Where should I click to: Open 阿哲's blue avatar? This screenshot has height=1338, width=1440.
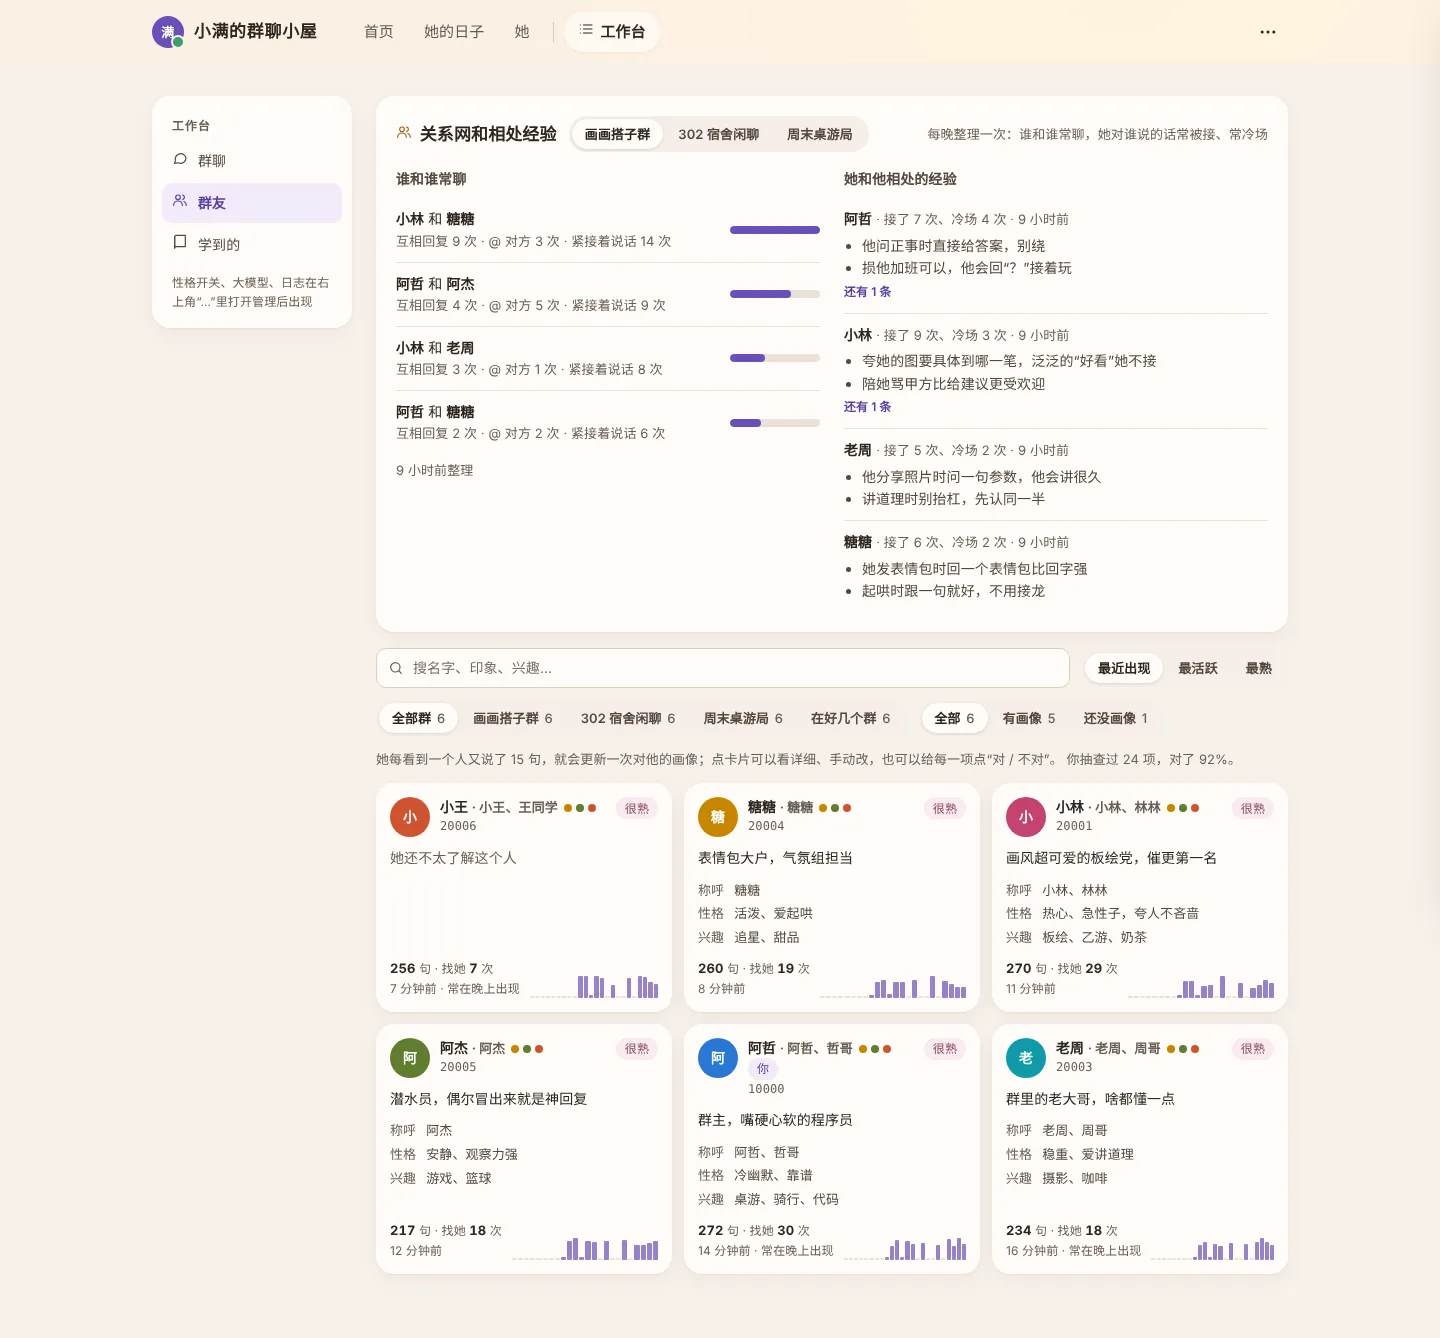[x=718, y=1058]
